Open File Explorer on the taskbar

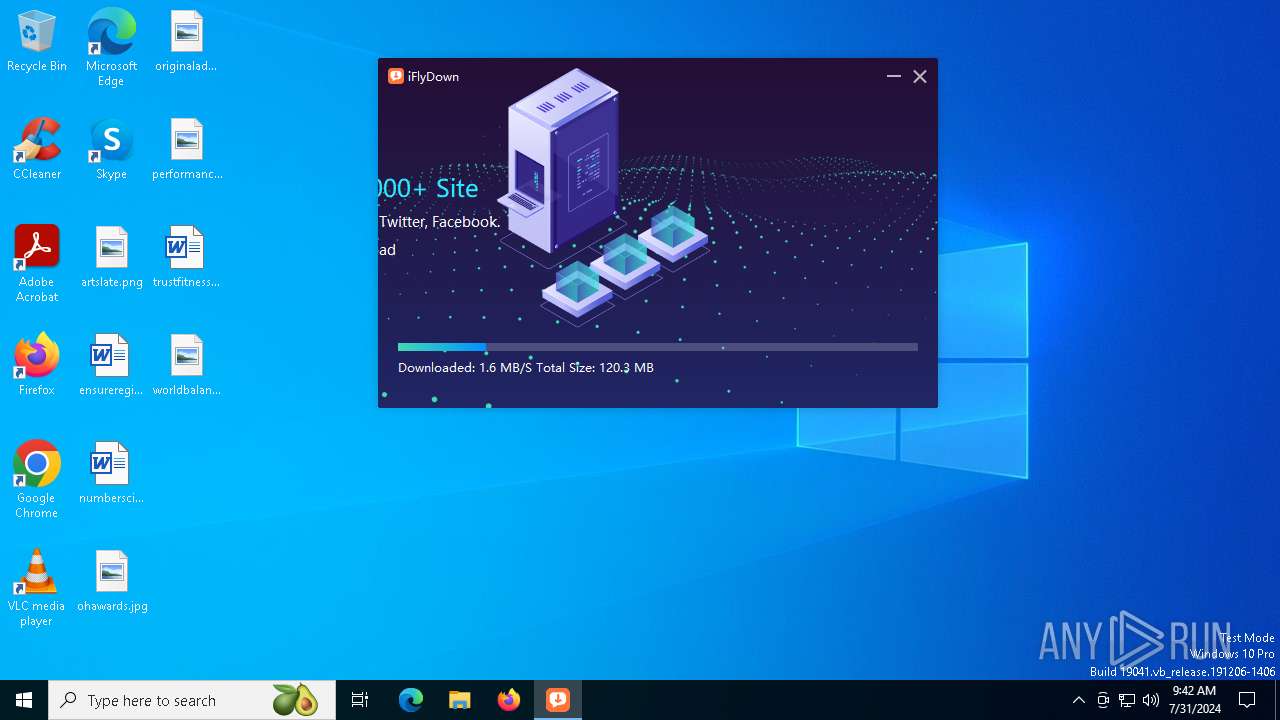pyautogui.click(x=460, y=700)
